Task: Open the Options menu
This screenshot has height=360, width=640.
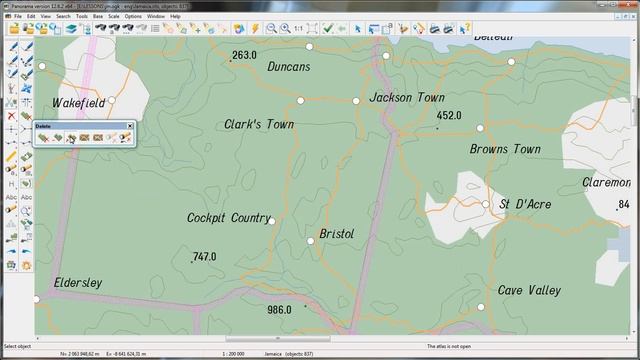Action: click(x=133, y=16)
